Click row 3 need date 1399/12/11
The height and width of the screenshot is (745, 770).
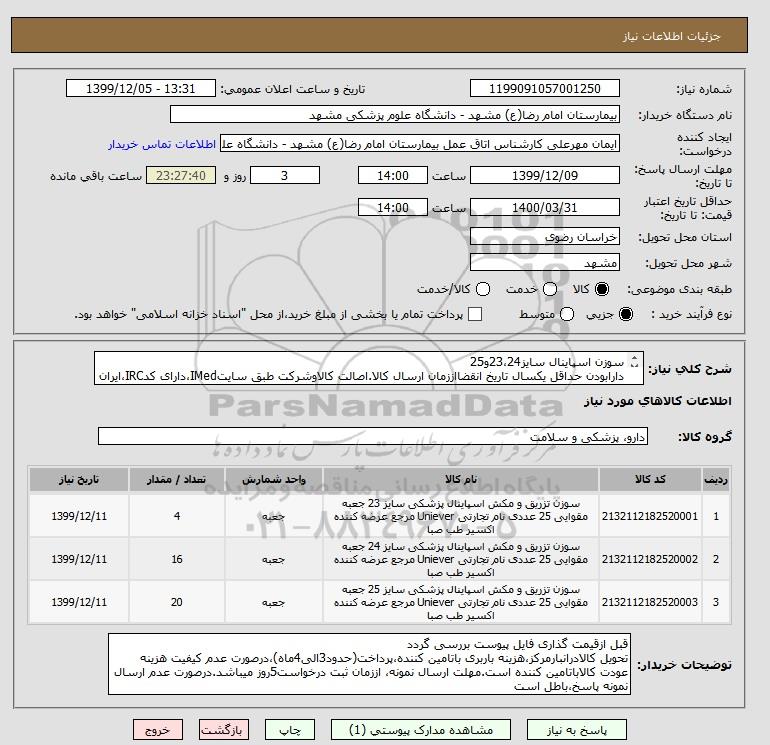click(x=79, y=602)
